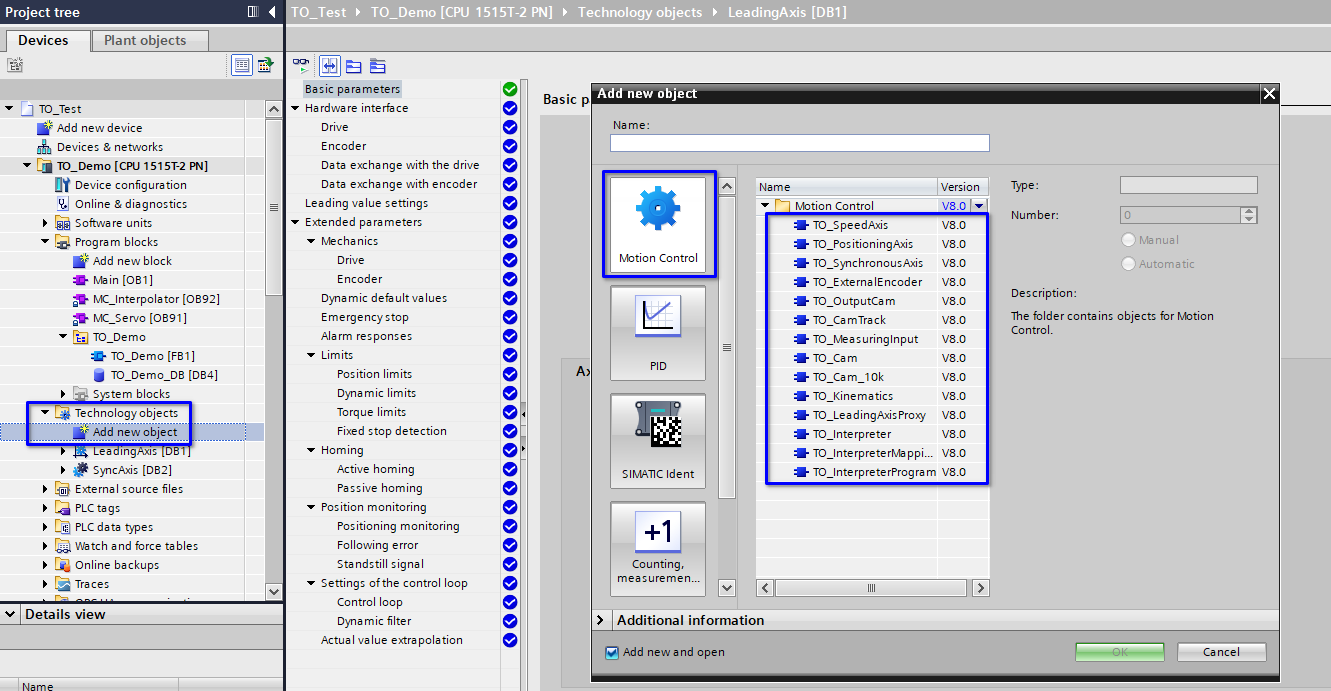The width and height of the screenshot is (1331, 691).
Task: Select TO_Kinematics from the object list
Action: (852, 396)
